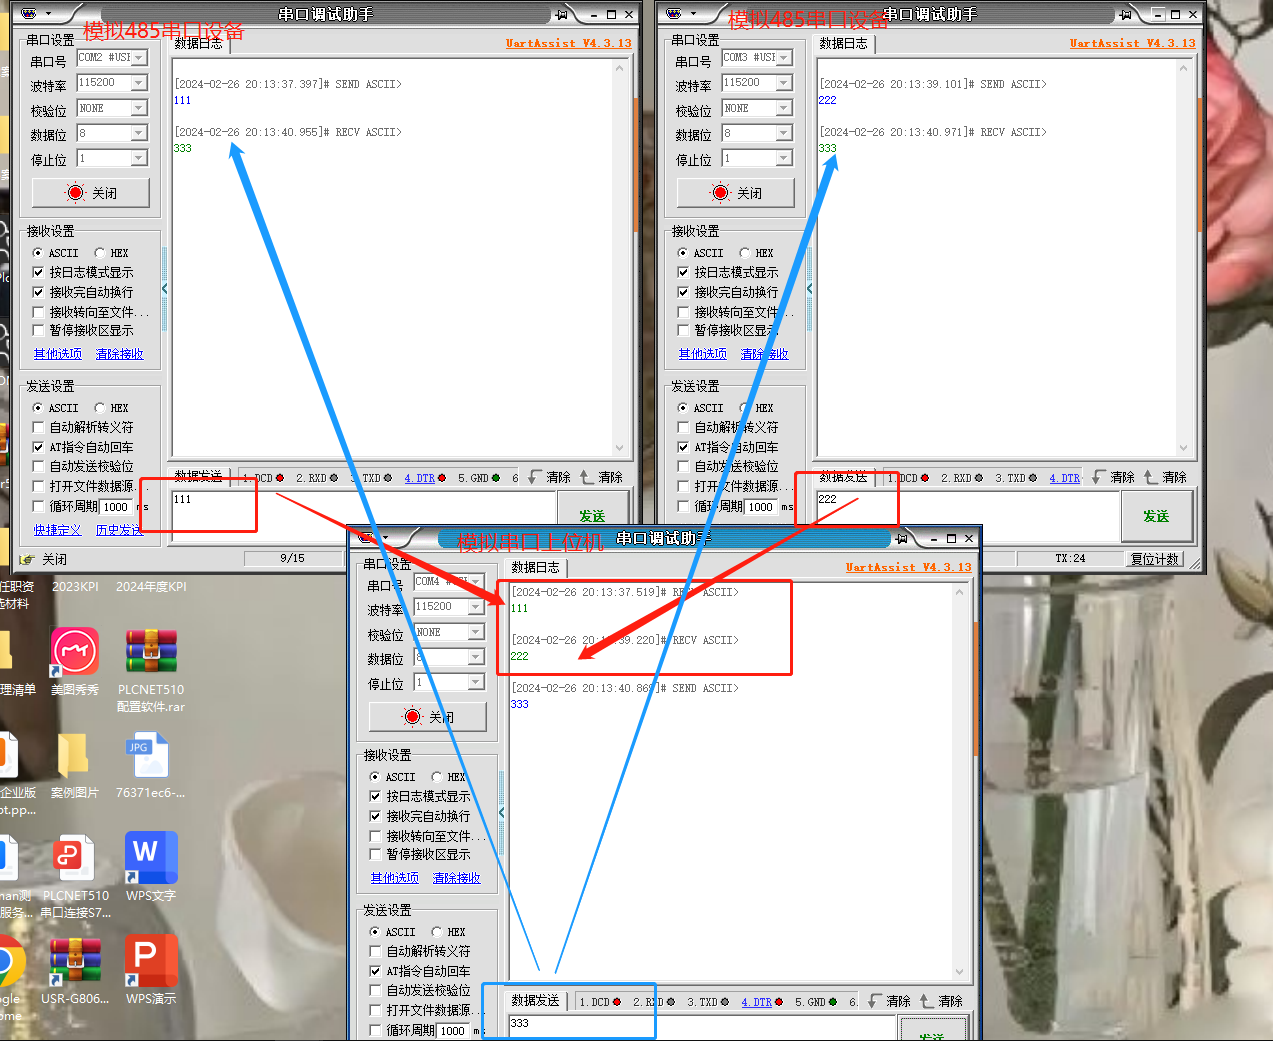The image size is (1273, 1041).
Task: Click the send text field containing 333
Action: pos(700,1026)
